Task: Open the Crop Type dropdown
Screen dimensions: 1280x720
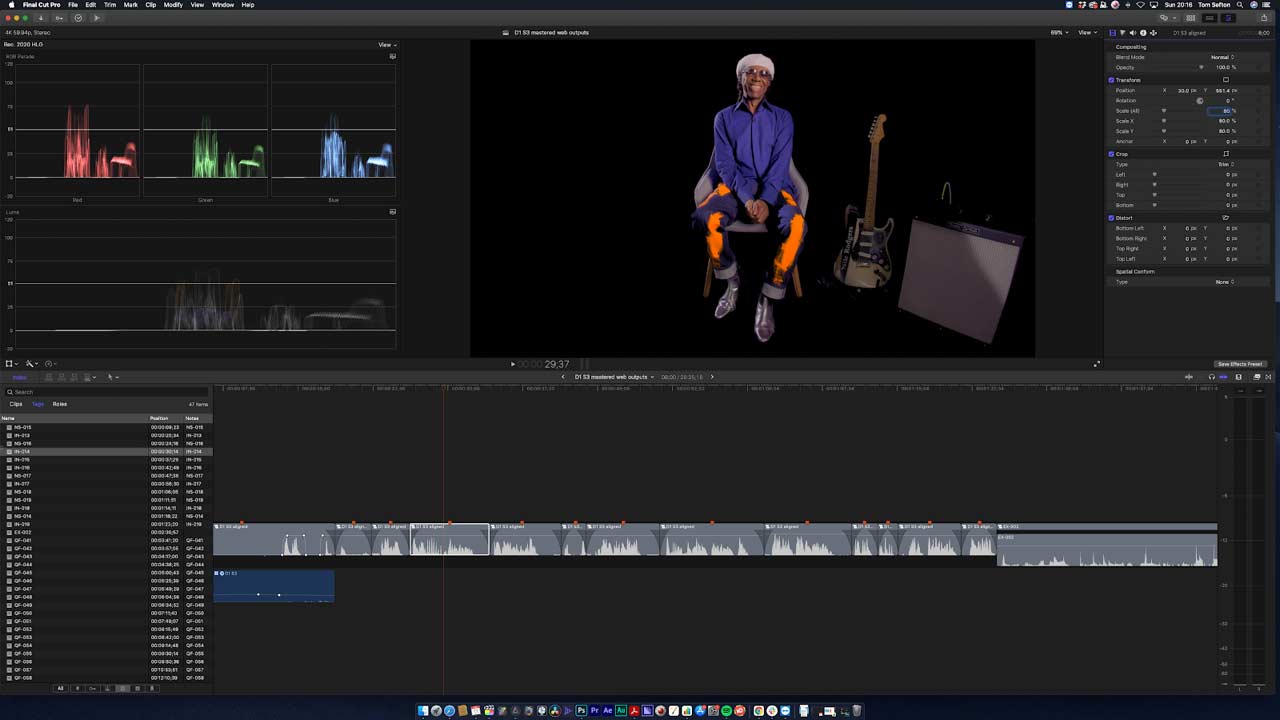Action: coord(1224,164)
